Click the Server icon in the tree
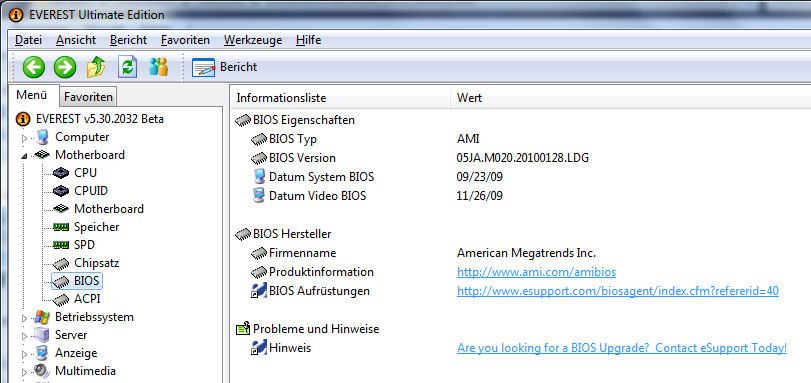Image resolution: width=811 pixels, height=383 pixels. (x=42, y=335)
